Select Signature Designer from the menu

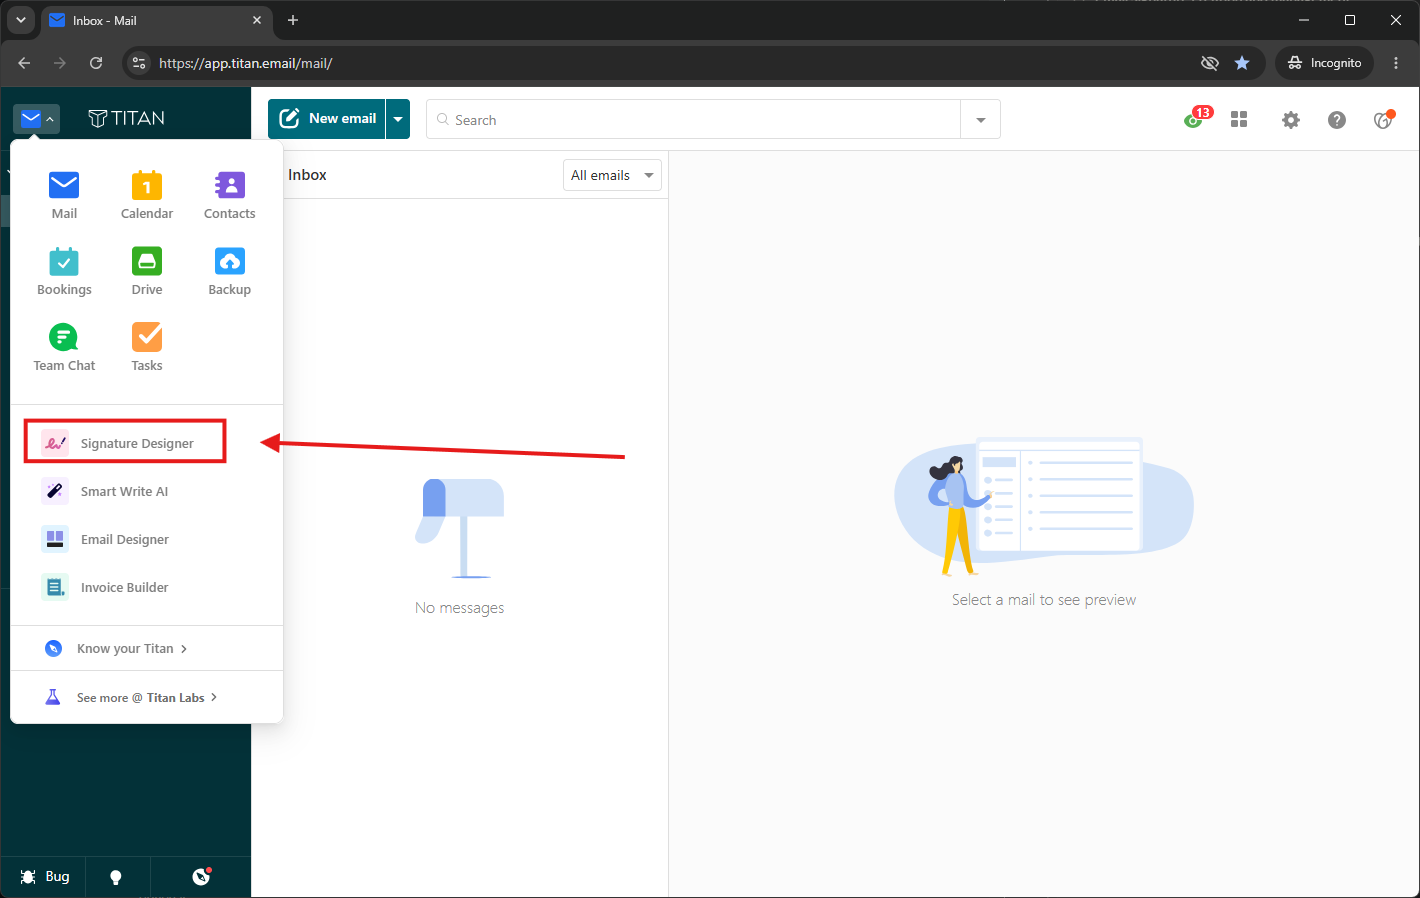[125, 442]
